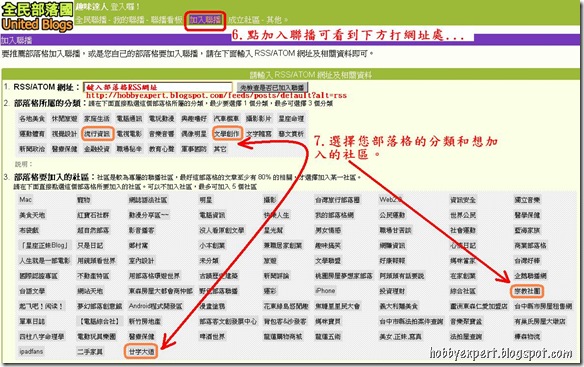584x367 pixels.
Task: Select the iPhone community tag
Action: 325,291
